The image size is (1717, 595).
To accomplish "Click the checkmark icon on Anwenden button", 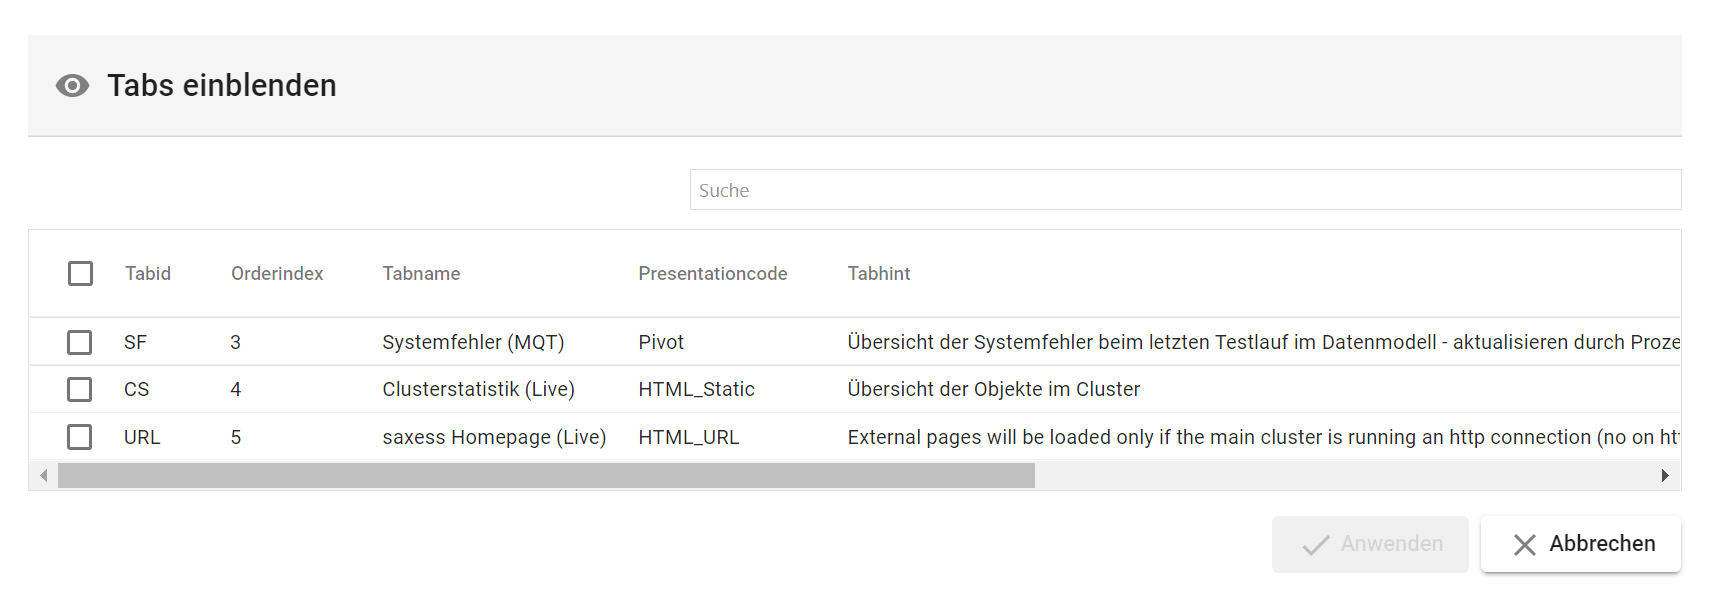I will point(1316,544).
